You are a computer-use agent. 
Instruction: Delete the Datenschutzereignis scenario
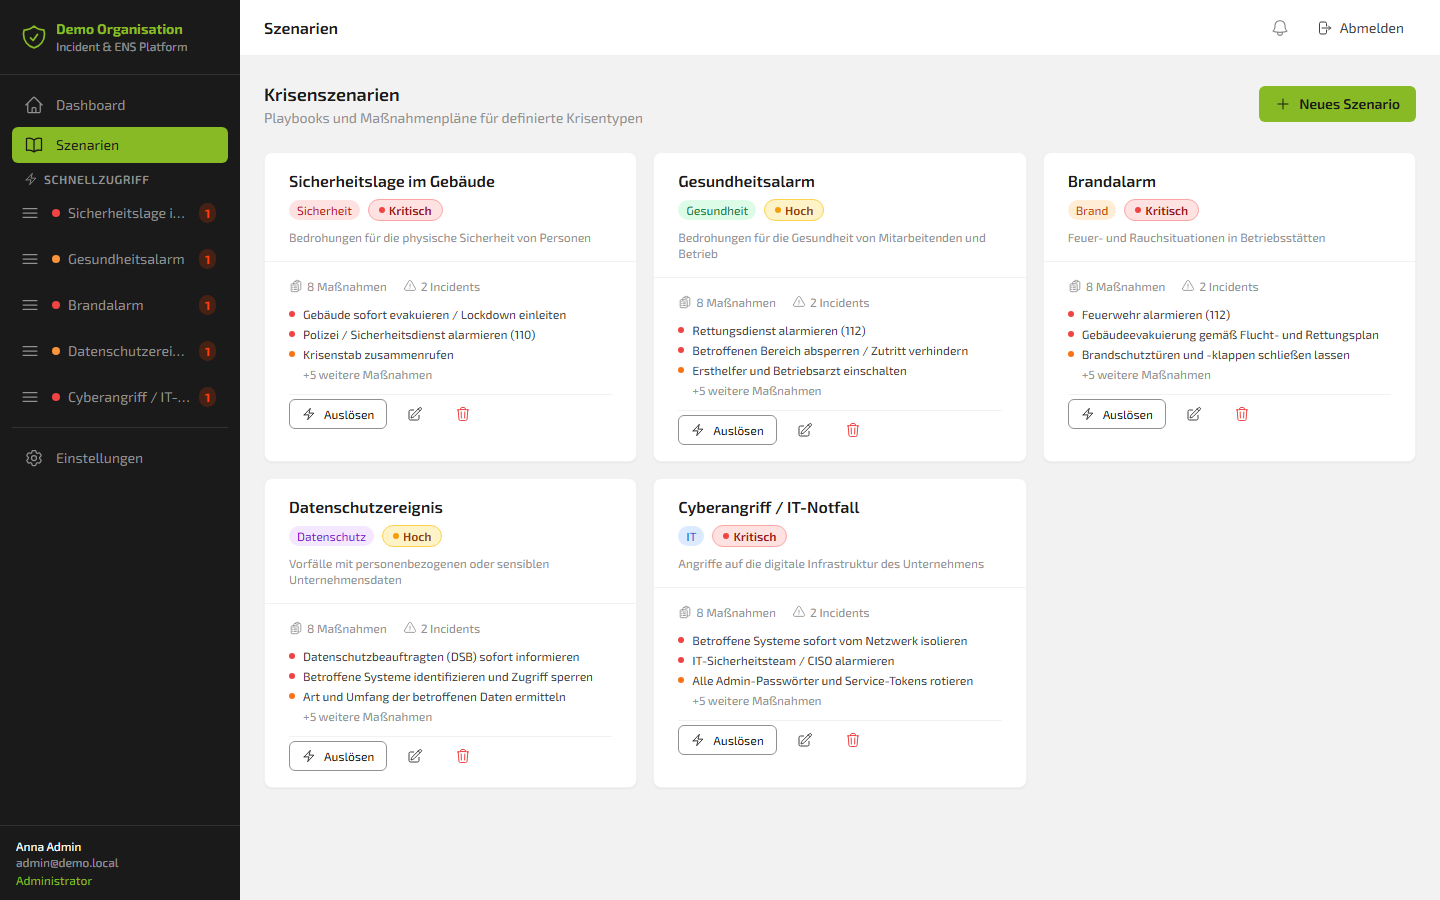click(463, 756)
